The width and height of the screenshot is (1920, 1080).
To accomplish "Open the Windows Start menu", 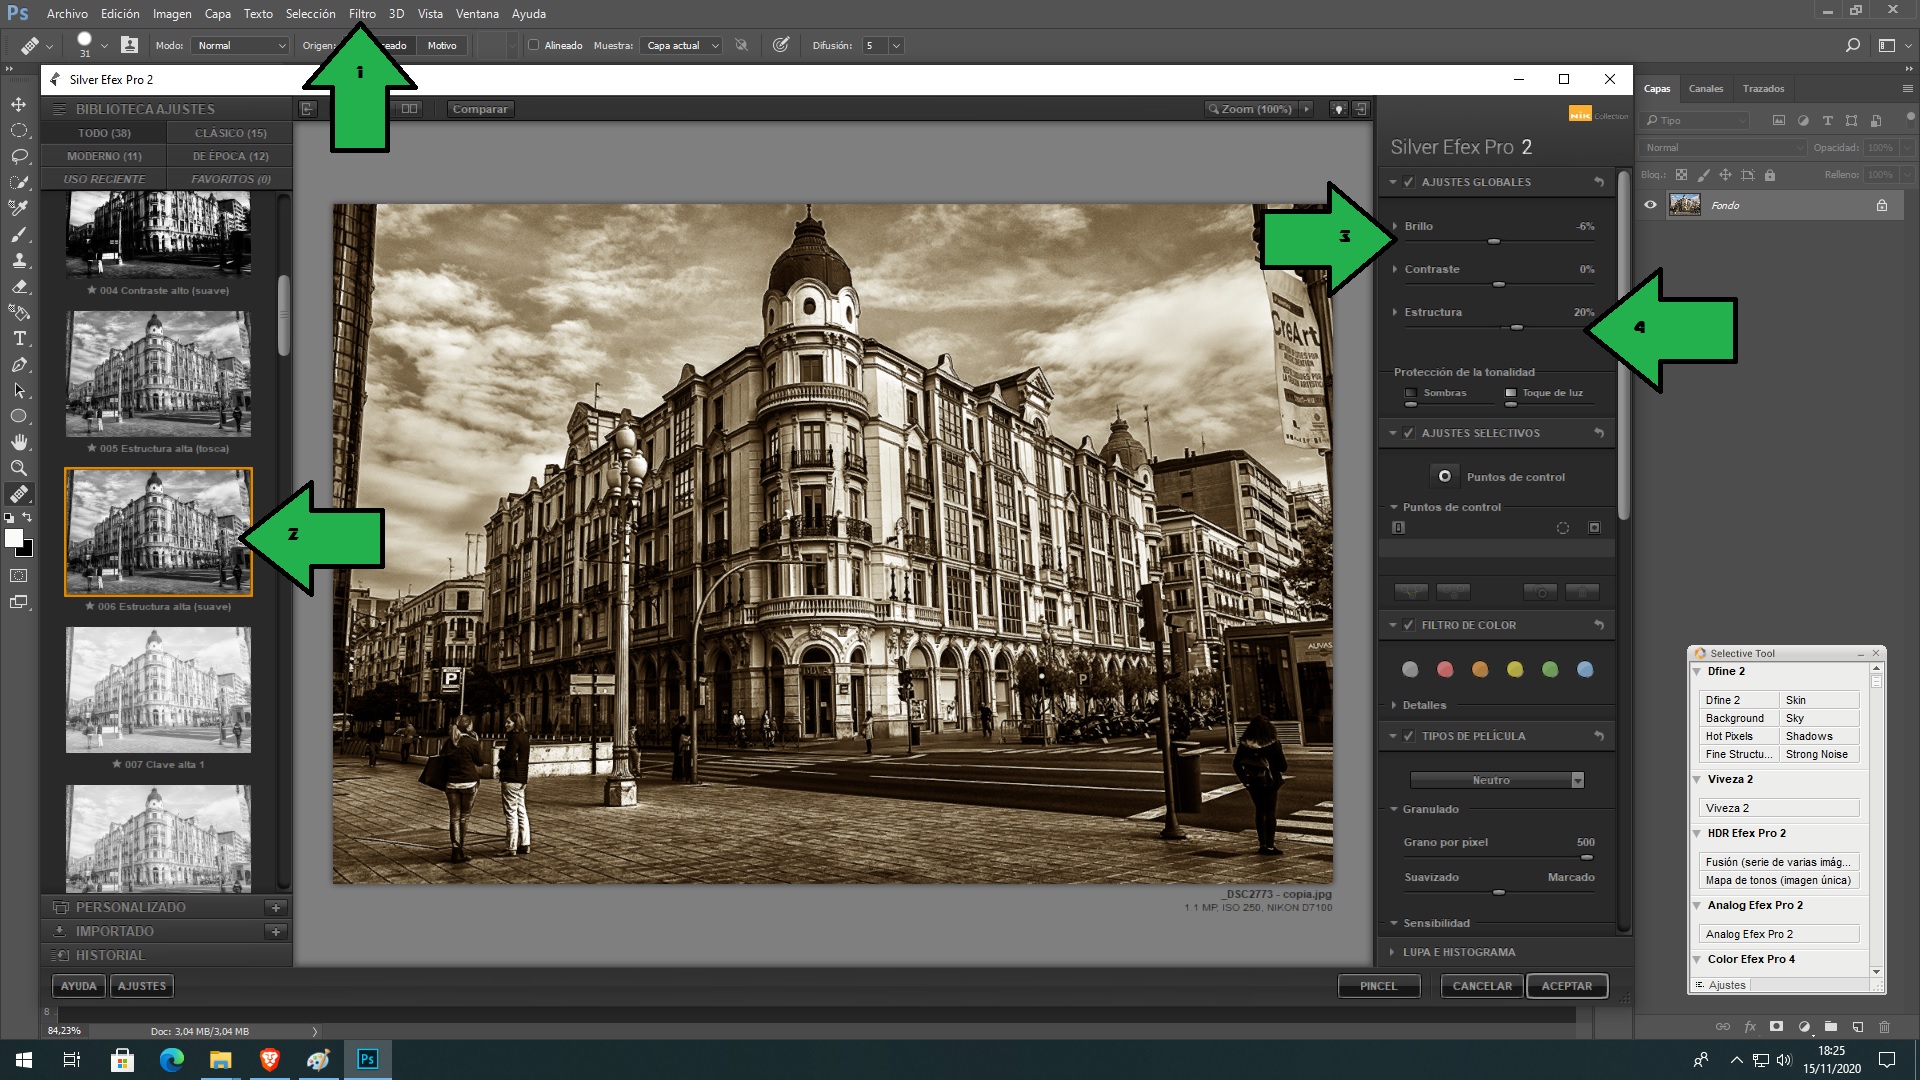I will (24, 1059).
